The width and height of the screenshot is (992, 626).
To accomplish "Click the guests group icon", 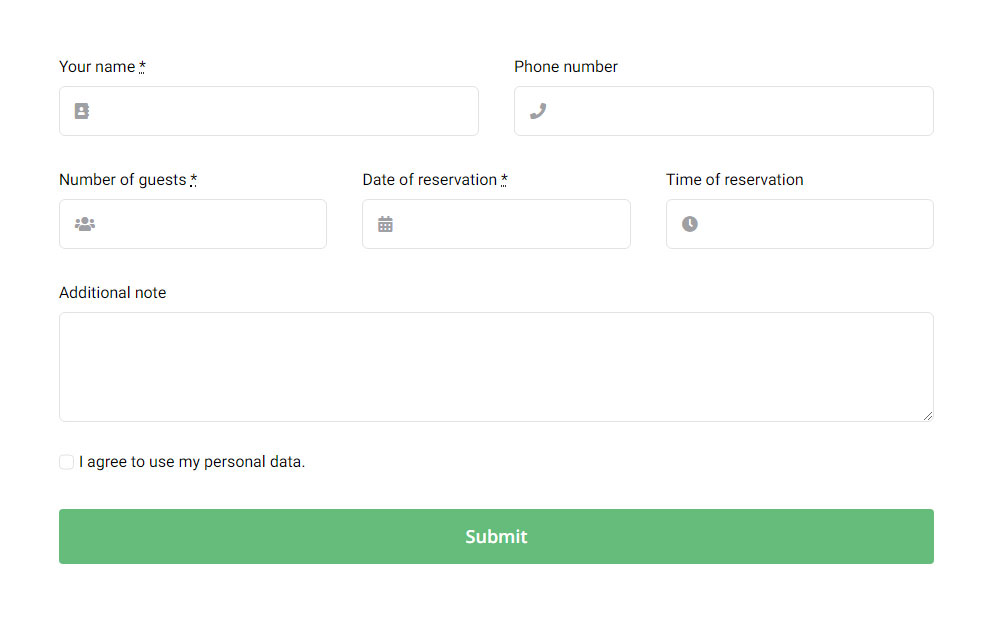I will click(x=85, y=224).
